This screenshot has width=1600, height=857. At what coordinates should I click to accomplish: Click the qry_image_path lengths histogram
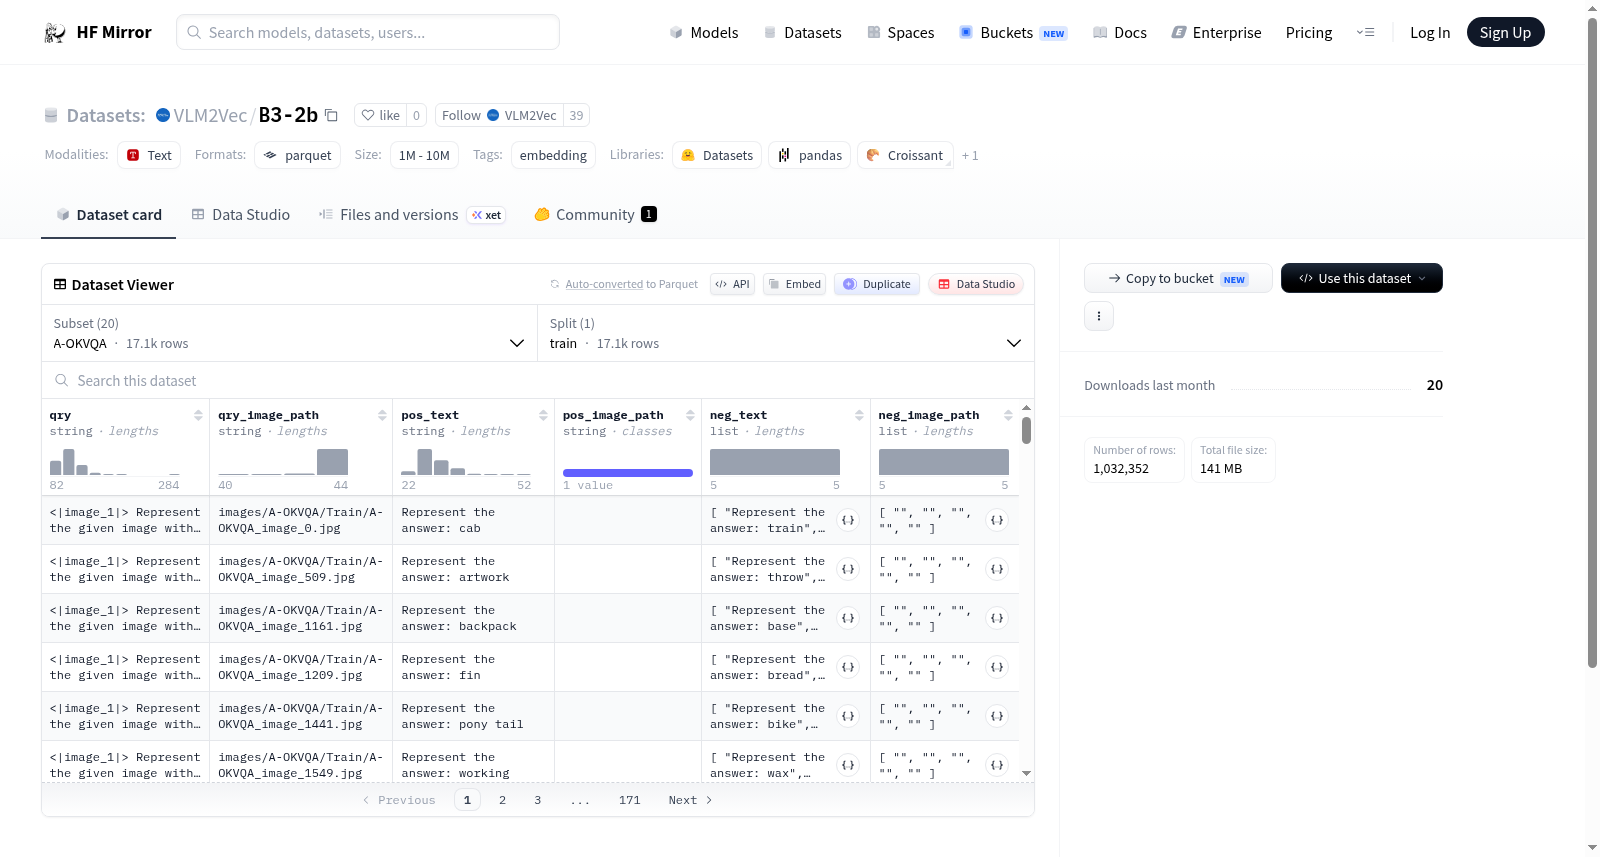pyautogui.click(x=283, y=461)
